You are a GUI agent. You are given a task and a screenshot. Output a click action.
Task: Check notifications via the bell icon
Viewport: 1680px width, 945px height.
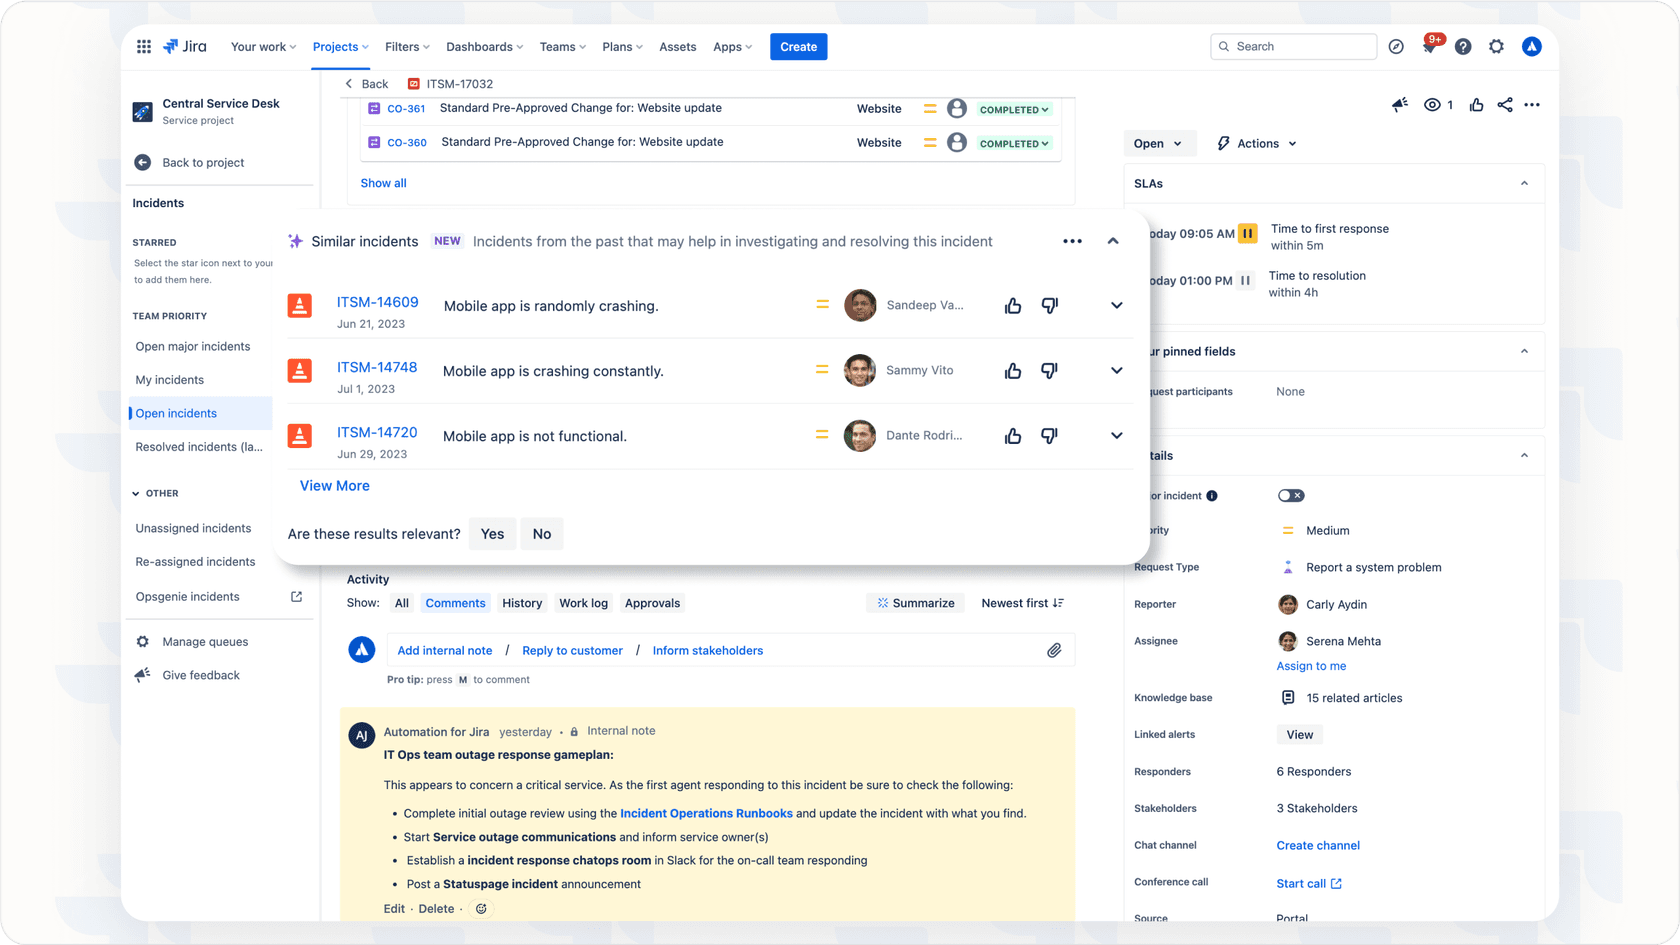(x=1429, y=46)
